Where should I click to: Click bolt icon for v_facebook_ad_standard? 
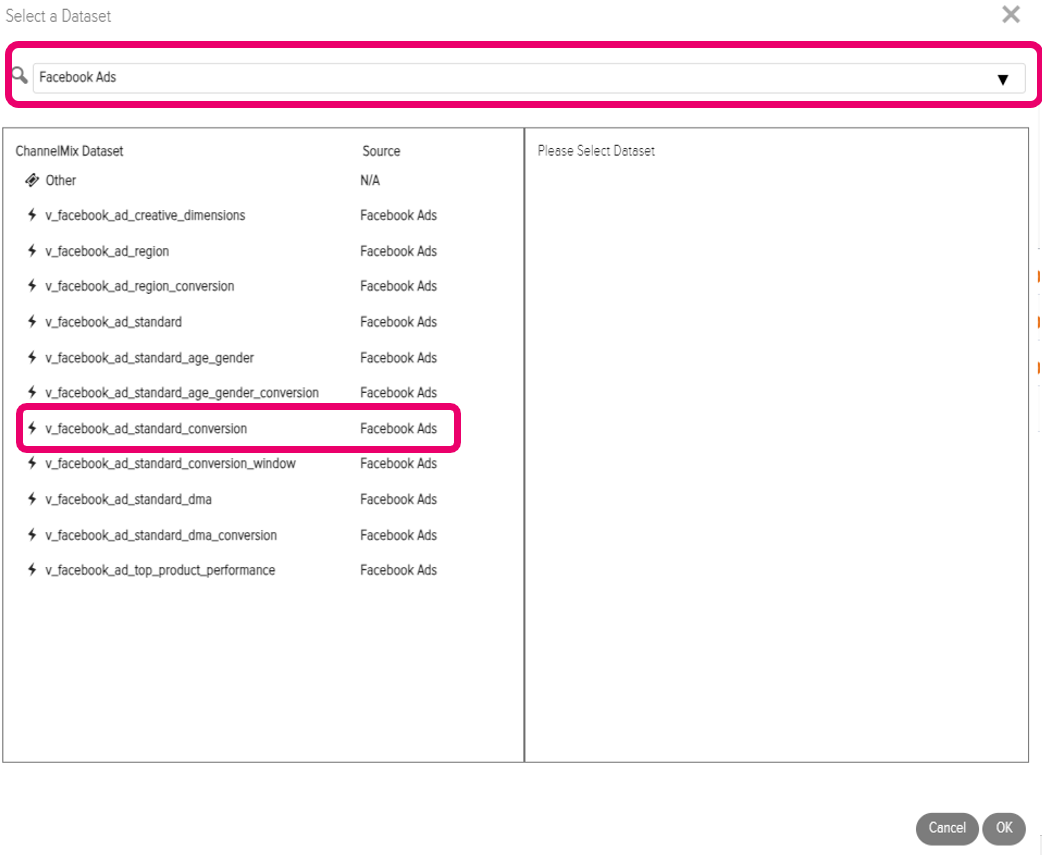31,322
